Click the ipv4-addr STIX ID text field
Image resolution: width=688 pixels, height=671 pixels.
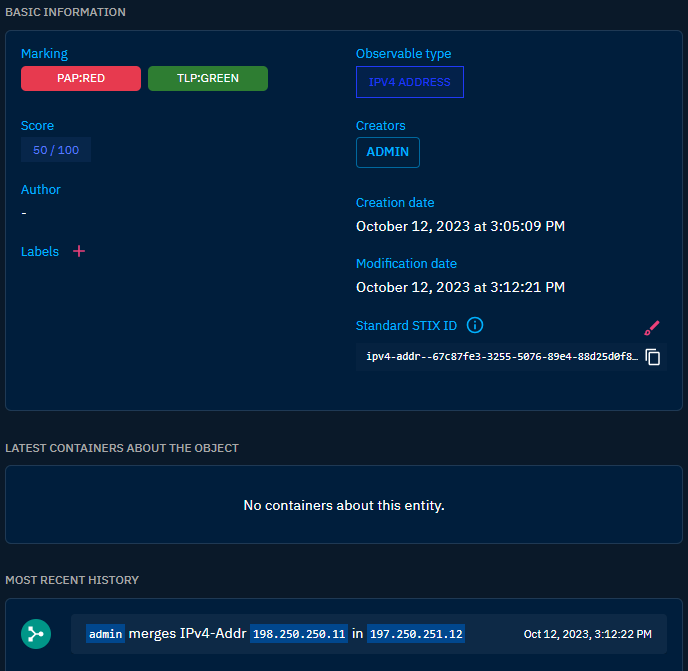pyautogui.click(x=502, y=357)
